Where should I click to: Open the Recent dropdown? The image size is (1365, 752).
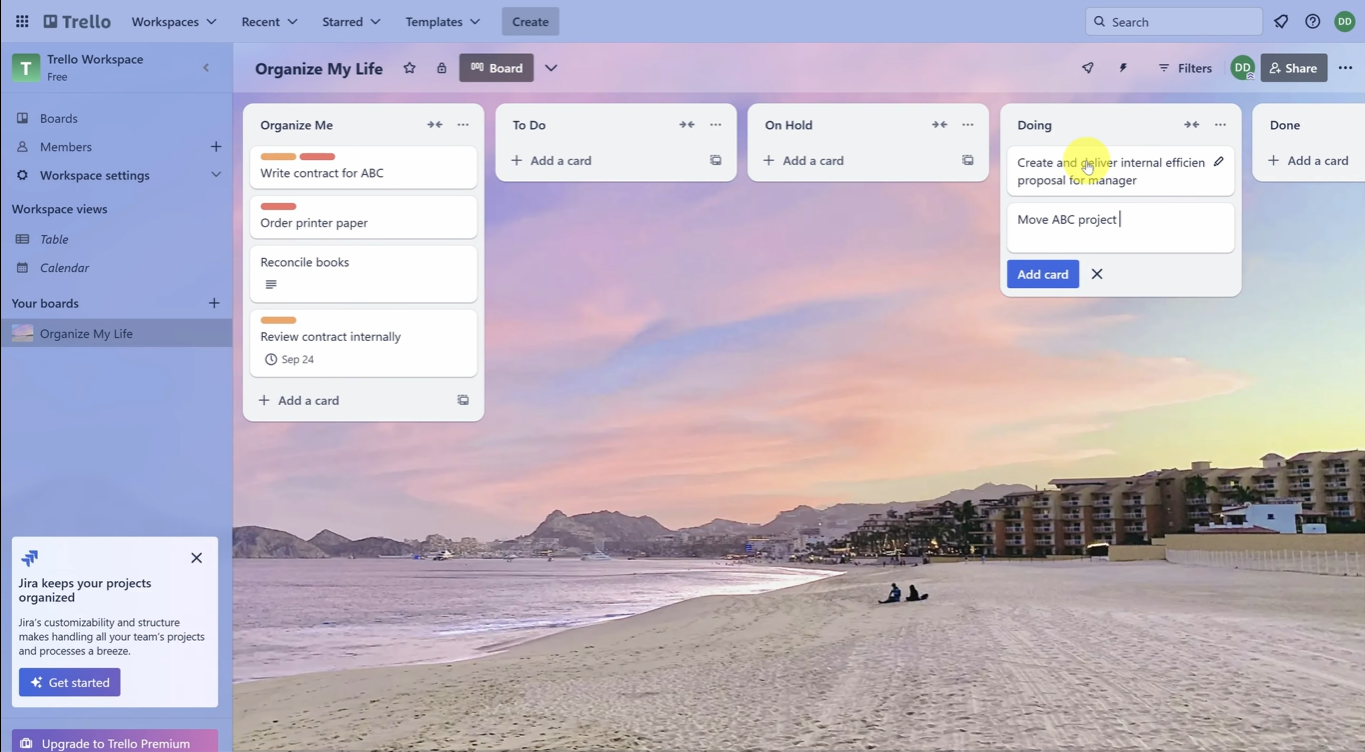tap(269, 21)
